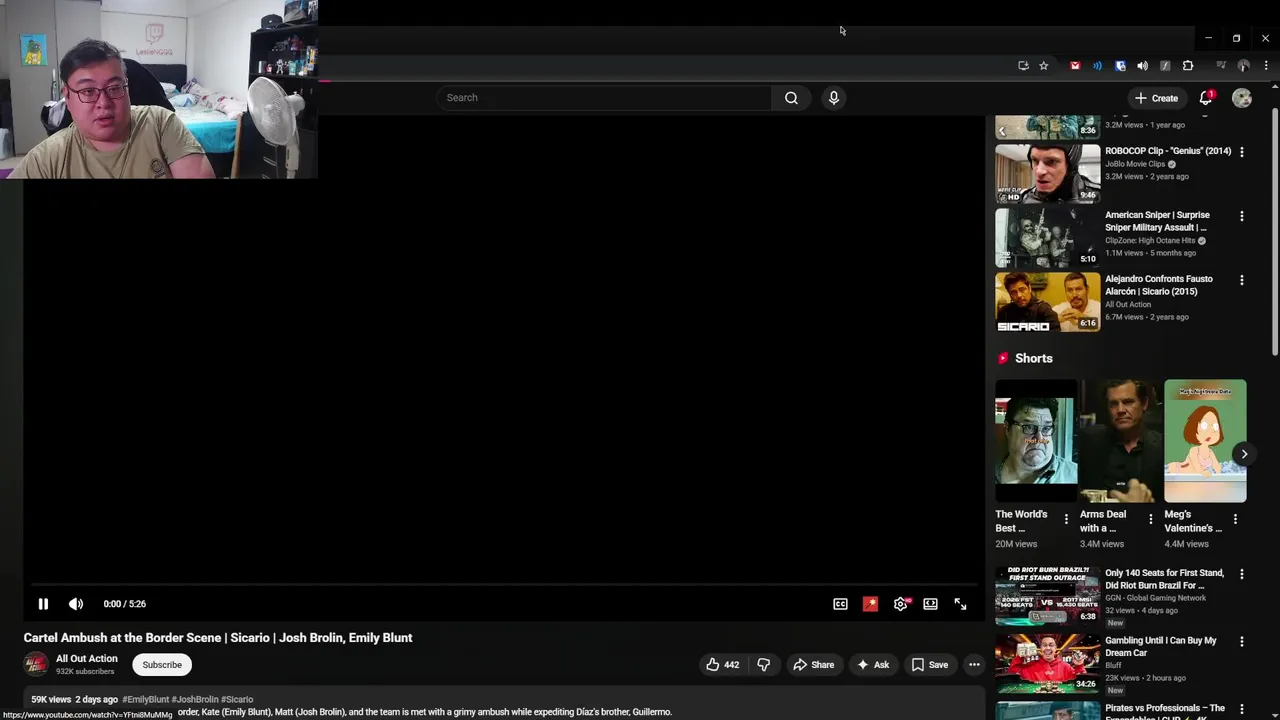Image resolution: width=1280 pixels, height=720 pixels.
Task: Enter full screen mode
Action: (x=960, y=604)
